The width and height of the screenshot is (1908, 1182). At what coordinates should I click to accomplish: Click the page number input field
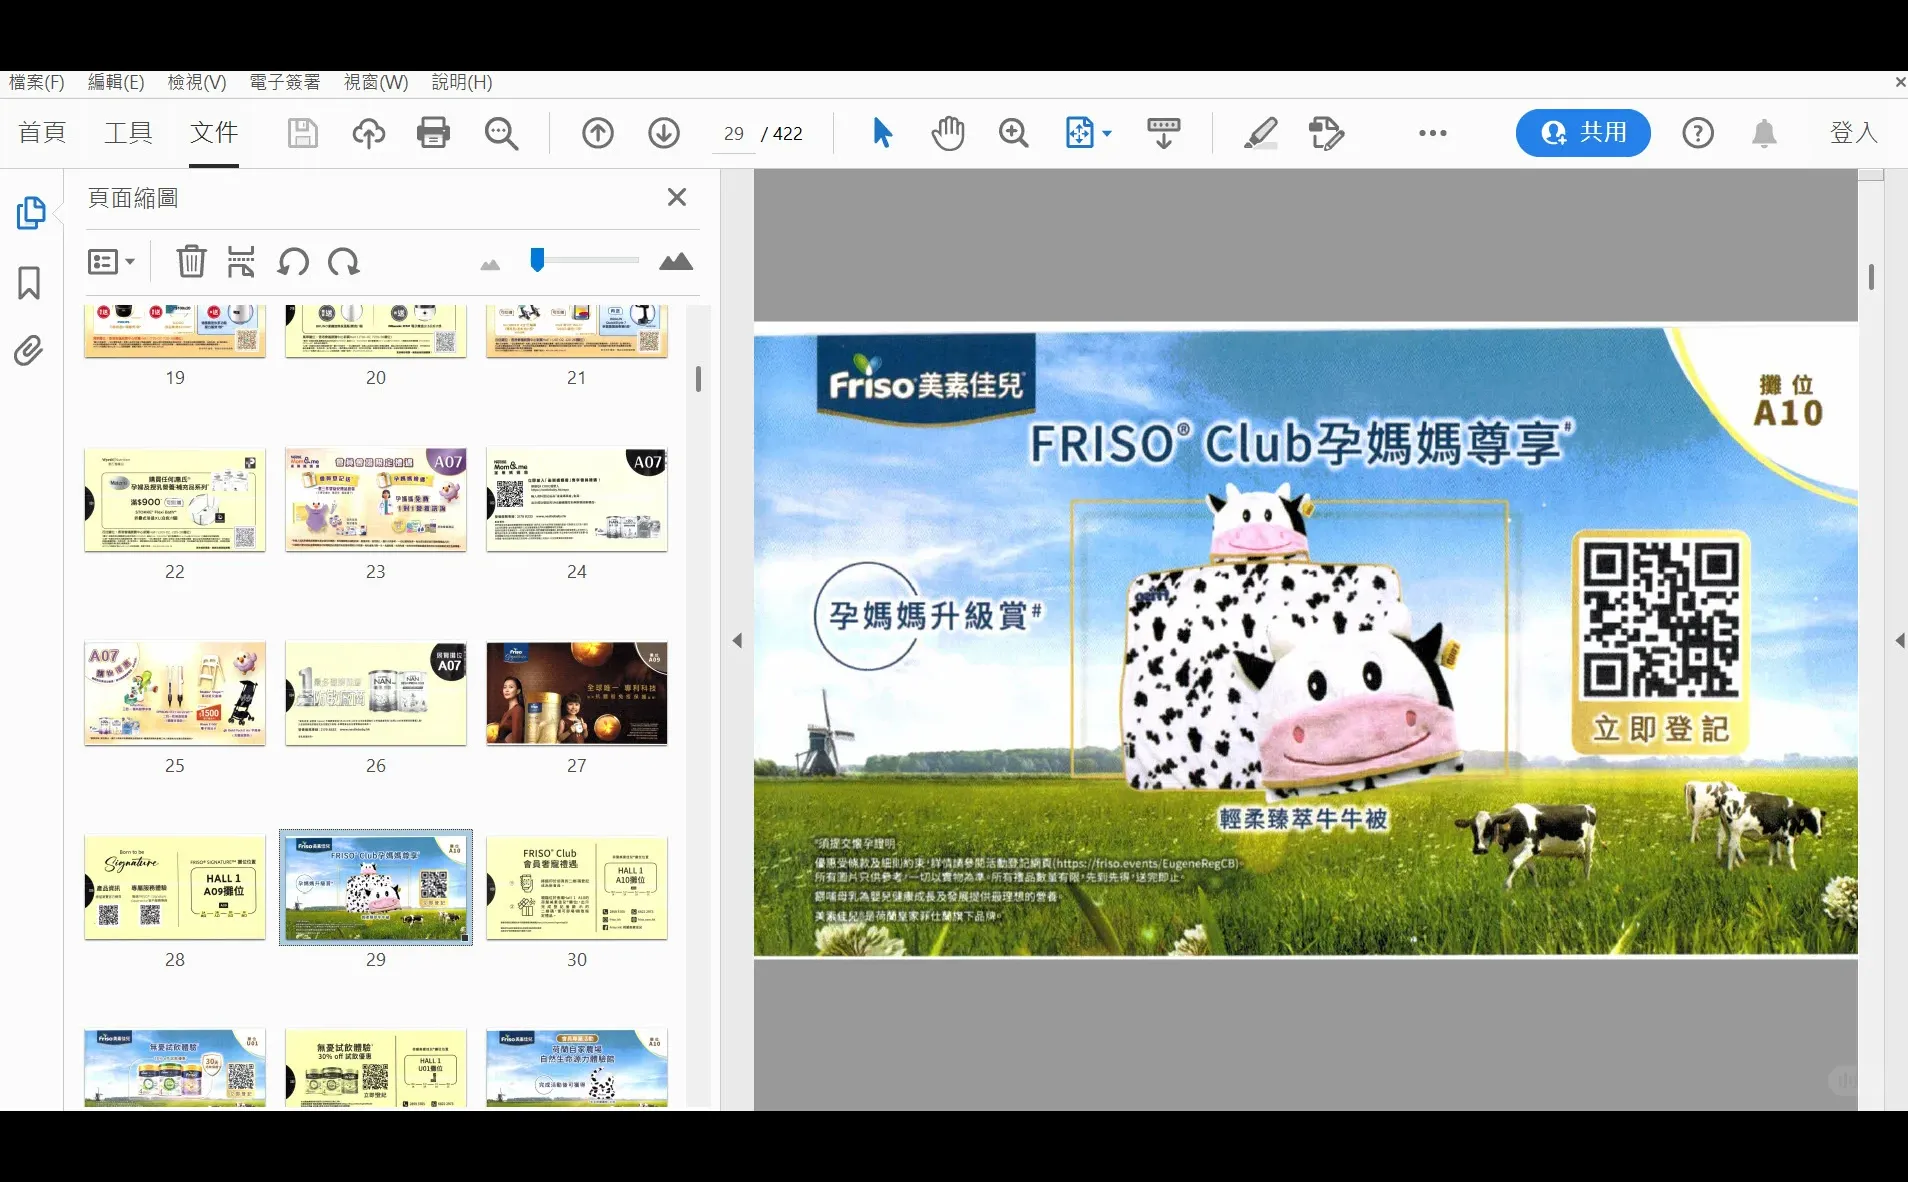coord(734,134)
